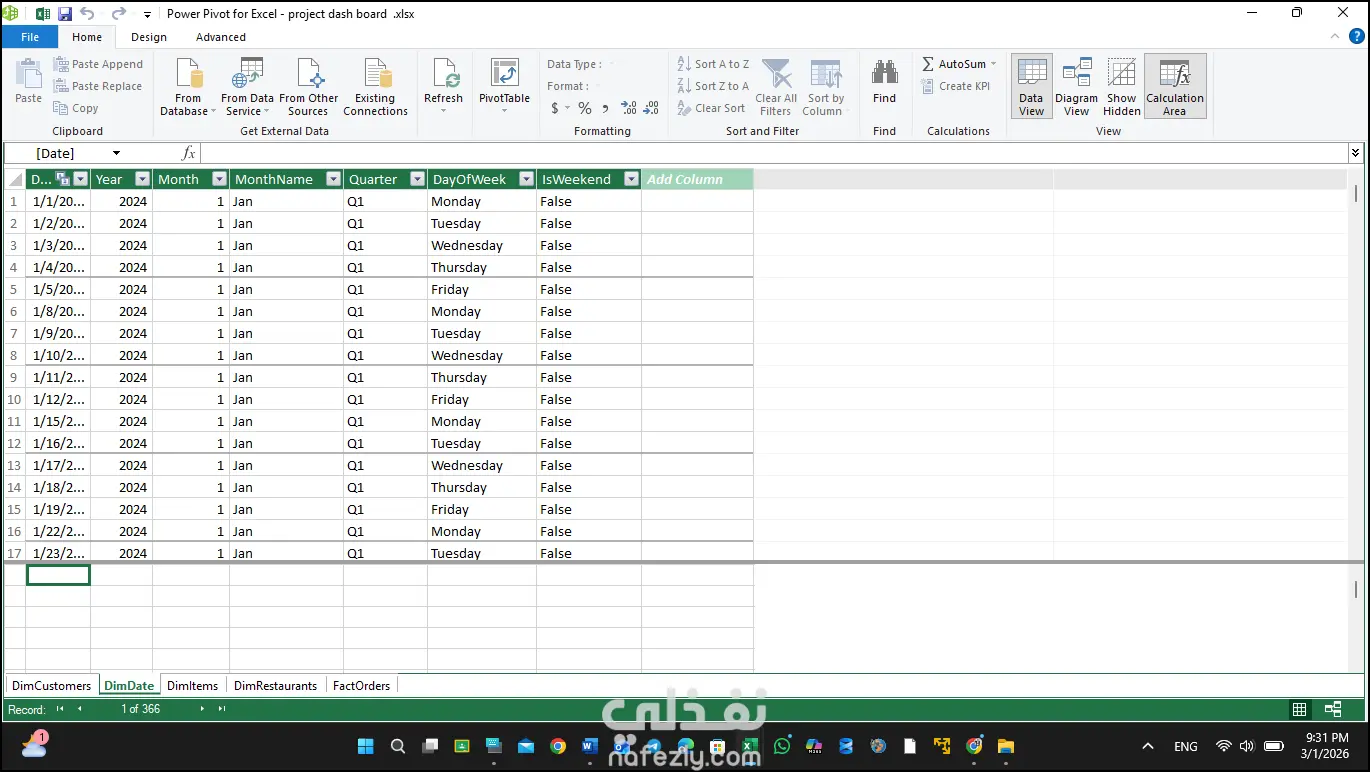
Task: Open the Quarter column filter dropdown
Action: point(417,179)
